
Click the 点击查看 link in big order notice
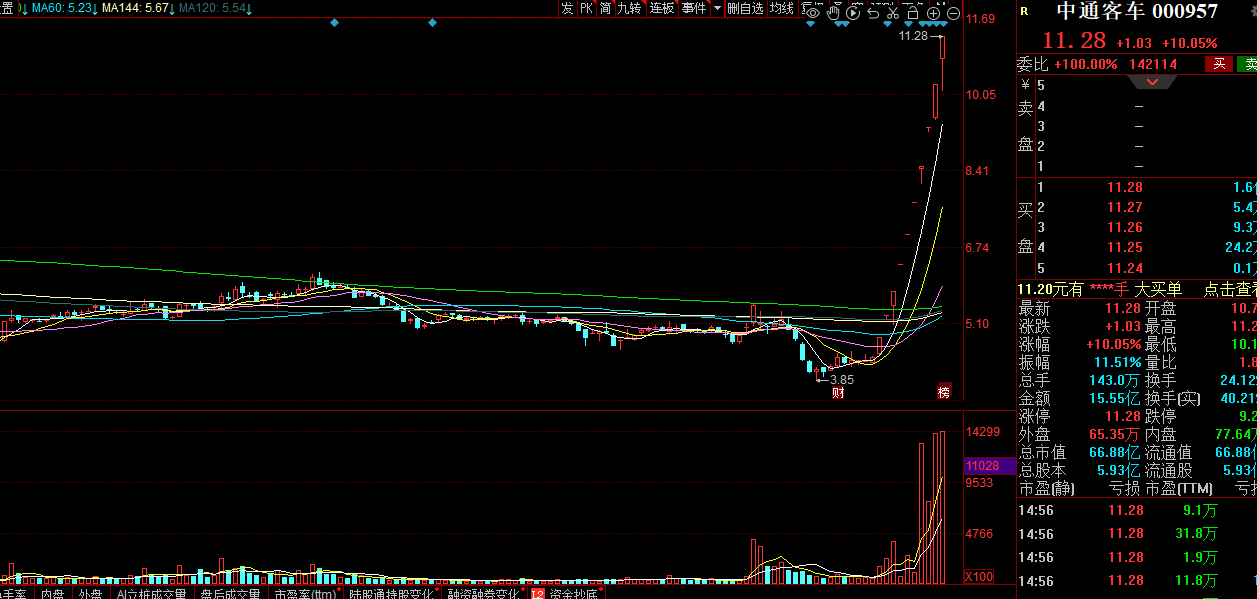1229,289
